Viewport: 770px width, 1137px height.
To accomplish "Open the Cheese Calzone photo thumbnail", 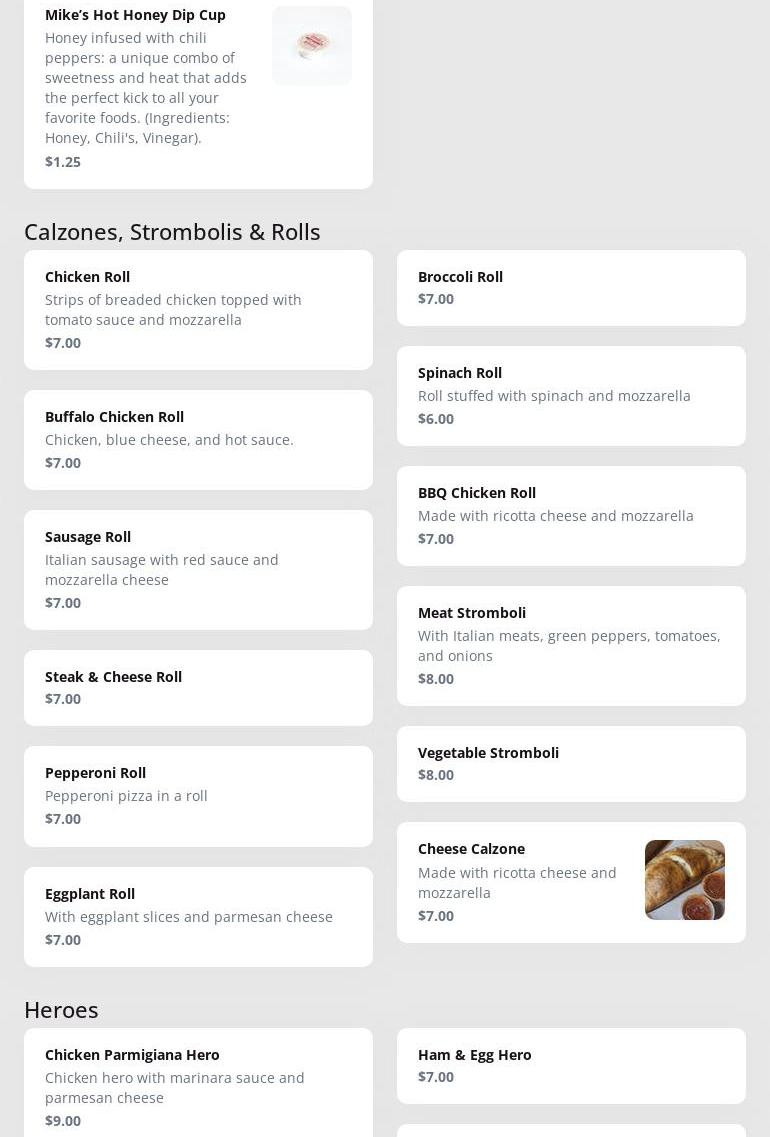I will pyautogui.click(x=684, y=880).
